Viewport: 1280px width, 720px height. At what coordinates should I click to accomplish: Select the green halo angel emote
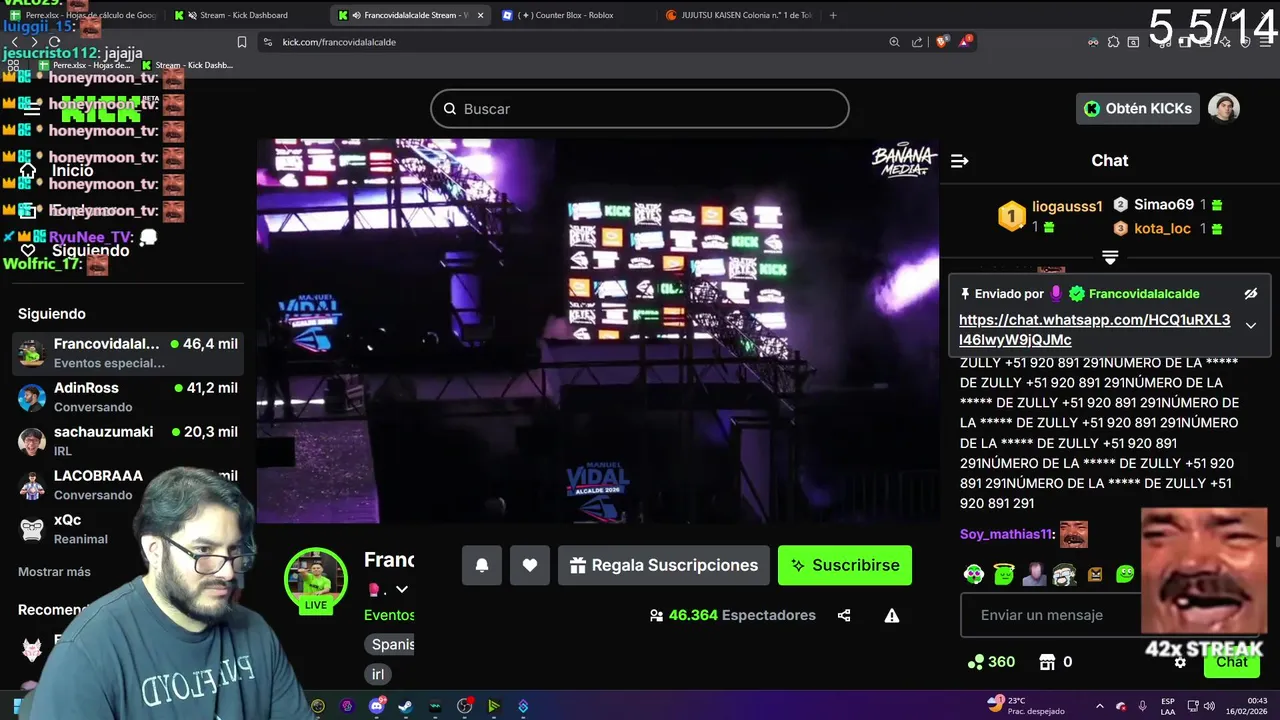tap(1004, 574)
